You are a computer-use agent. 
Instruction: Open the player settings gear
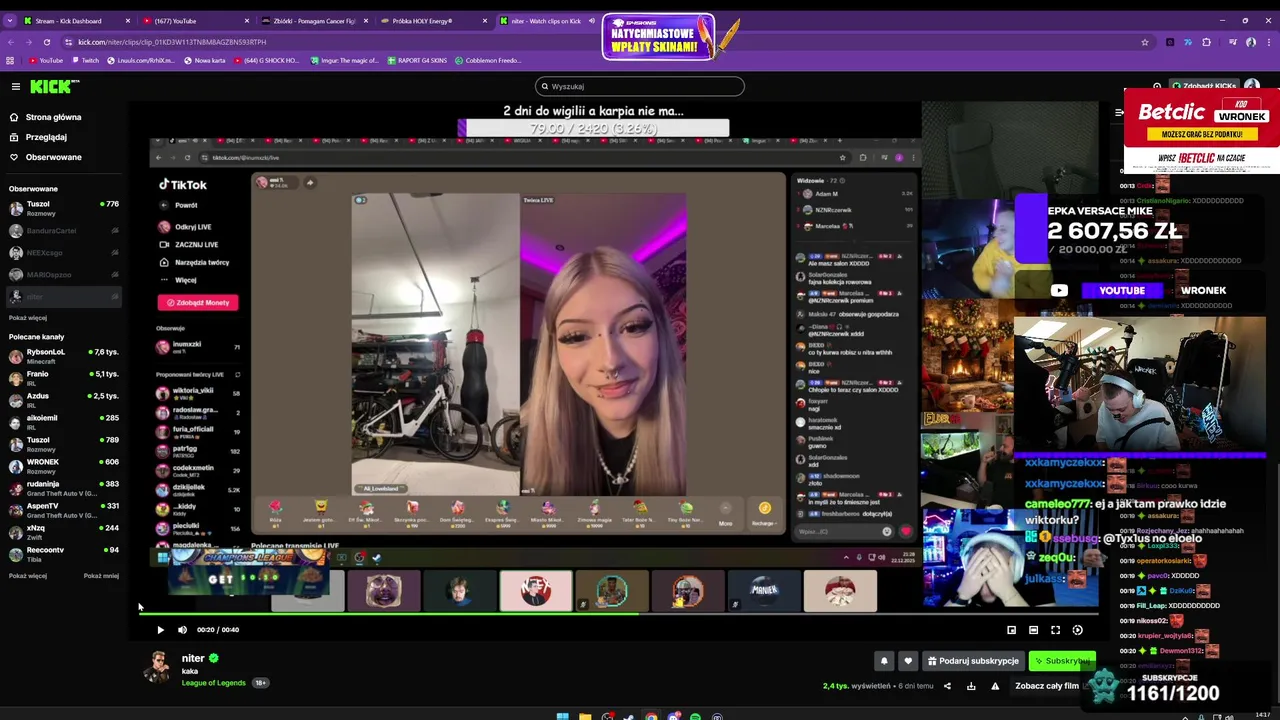(x=1077, y=630)
